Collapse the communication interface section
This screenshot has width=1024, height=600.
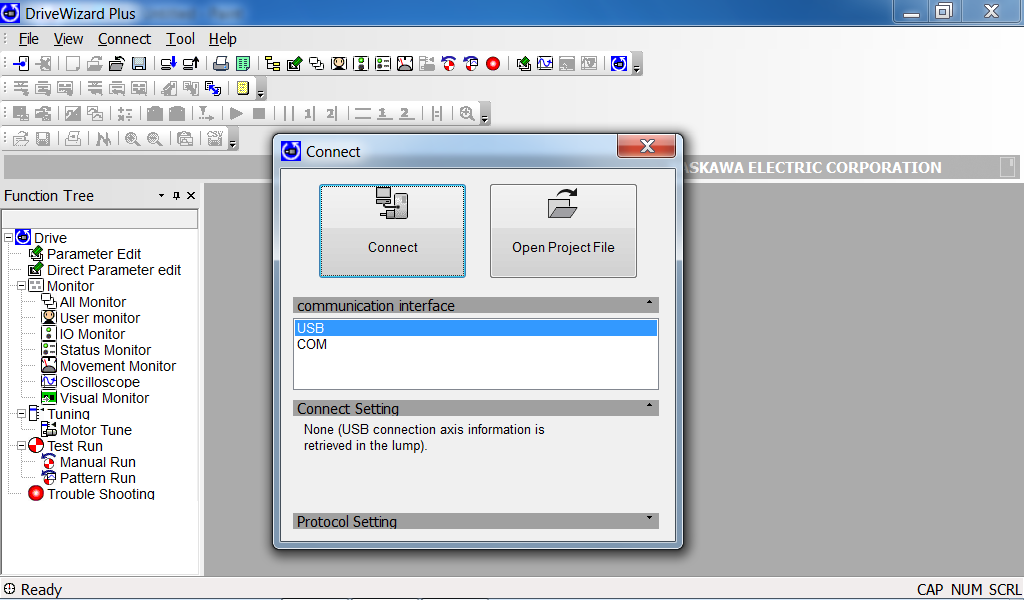tap(649, 302)
